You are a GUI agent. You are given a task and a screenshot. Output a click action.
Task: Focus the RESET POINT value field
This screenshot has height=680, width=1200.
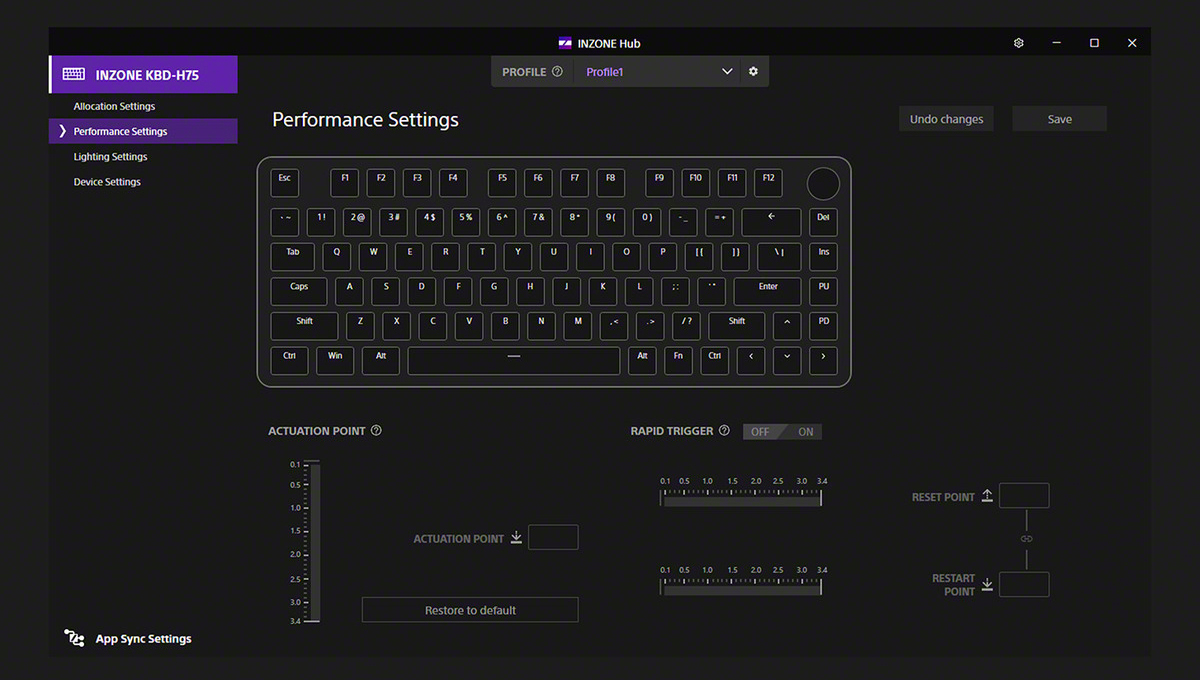coord(1024,495)
